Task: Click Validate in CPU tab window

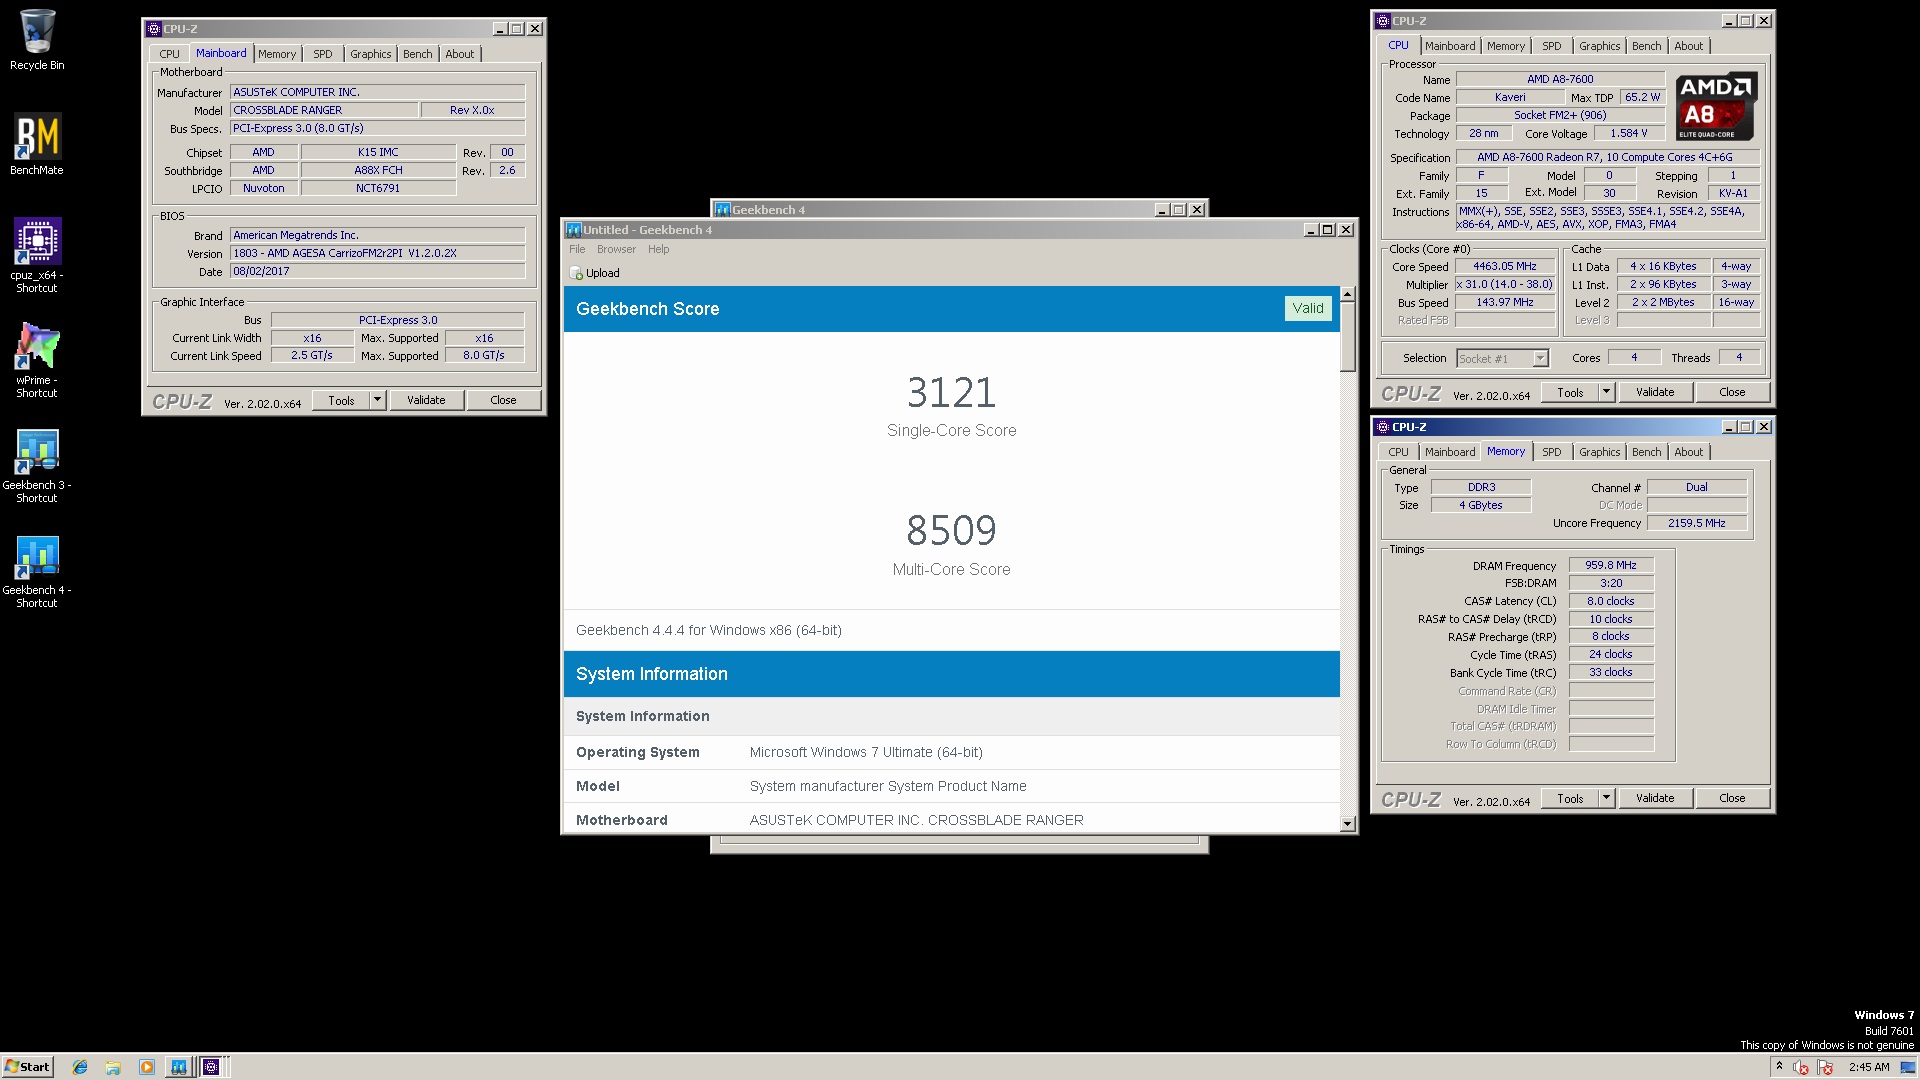Action: (x=1655, y=392)
